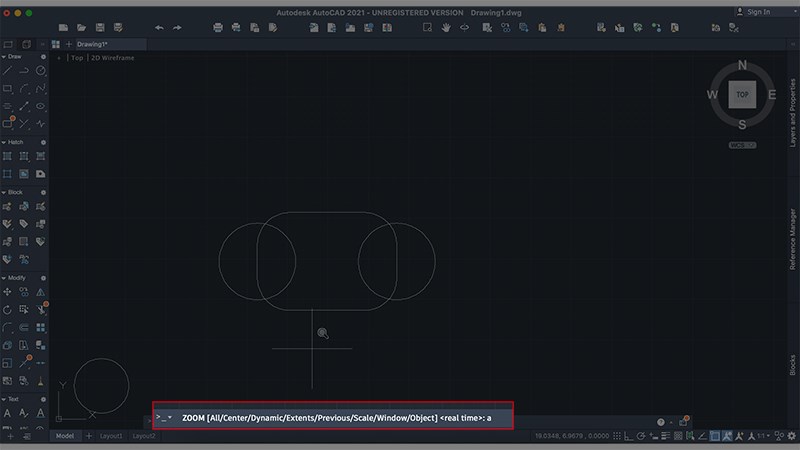Select the Hatch tool in Hatch panel

pyautogui.click(x=7, y=156)
